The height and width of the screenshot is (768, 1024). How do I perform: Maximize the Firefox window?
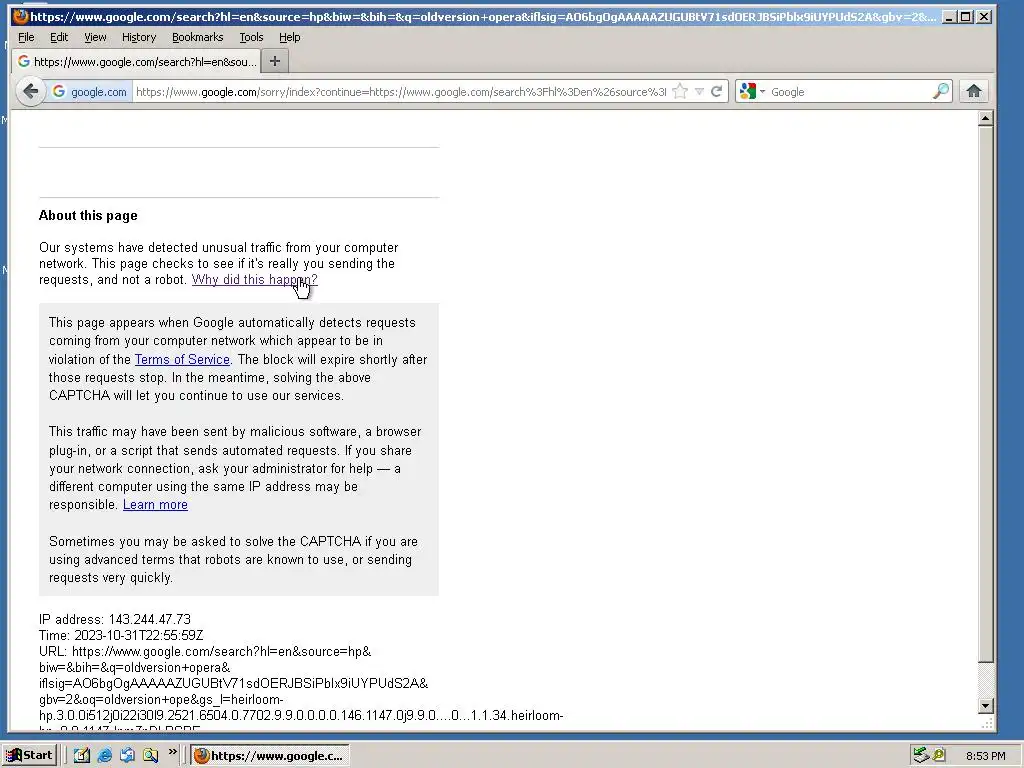(x=965, y=16)
